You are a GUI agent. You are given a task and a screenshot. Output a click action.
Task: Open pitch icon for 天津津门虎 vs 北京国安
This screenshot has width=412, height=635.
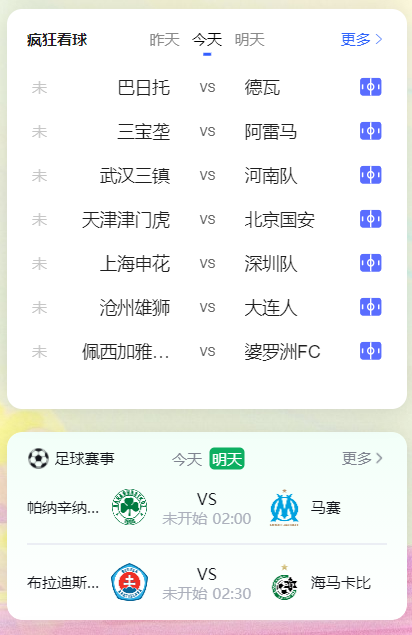click(370, 219)
